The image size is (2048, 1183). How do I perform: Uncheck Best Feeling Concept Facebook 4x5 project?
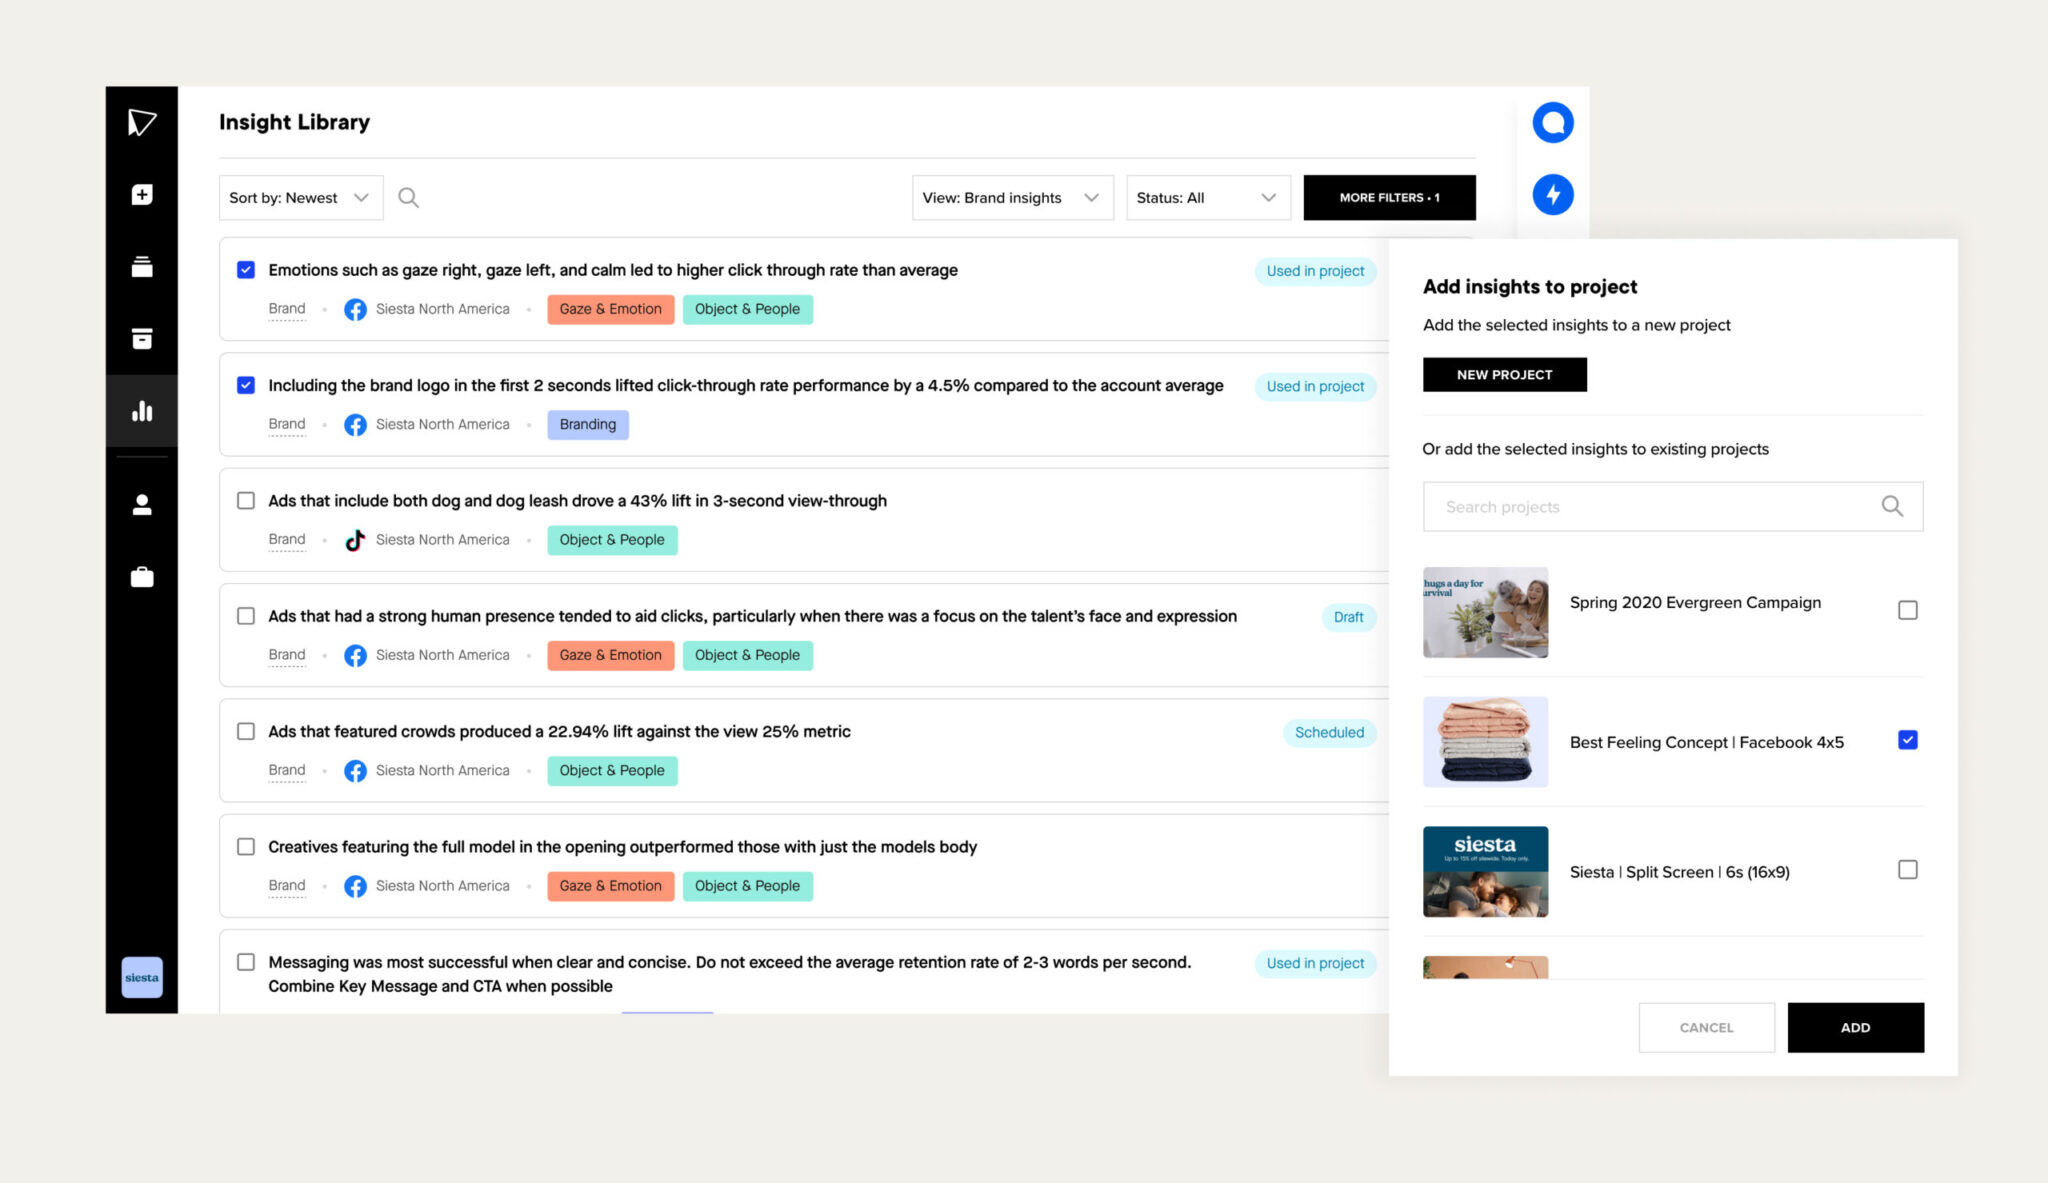[x=1907, y=740]
